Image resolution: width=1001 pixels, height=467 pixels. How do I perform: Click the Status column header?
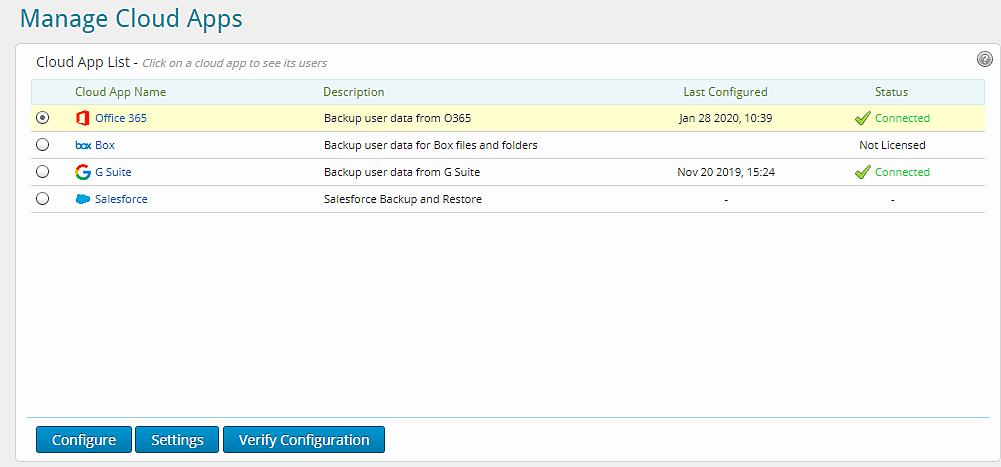891,92
